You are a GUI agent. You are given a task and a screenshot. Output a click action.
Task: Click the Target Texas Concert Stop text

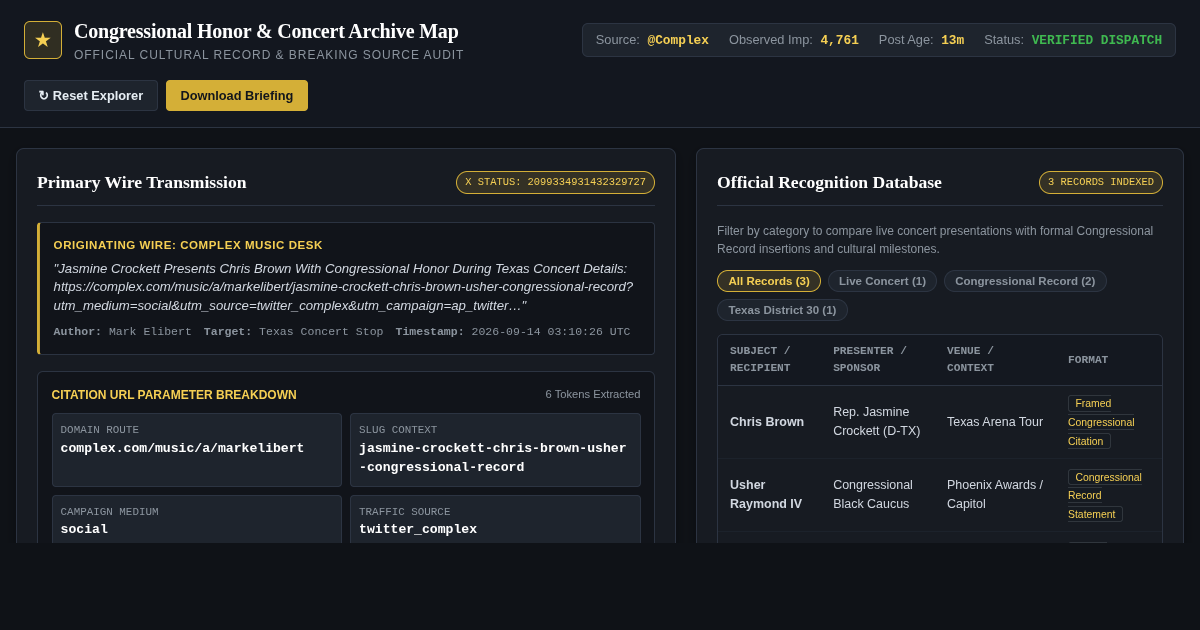pos(293,332)
